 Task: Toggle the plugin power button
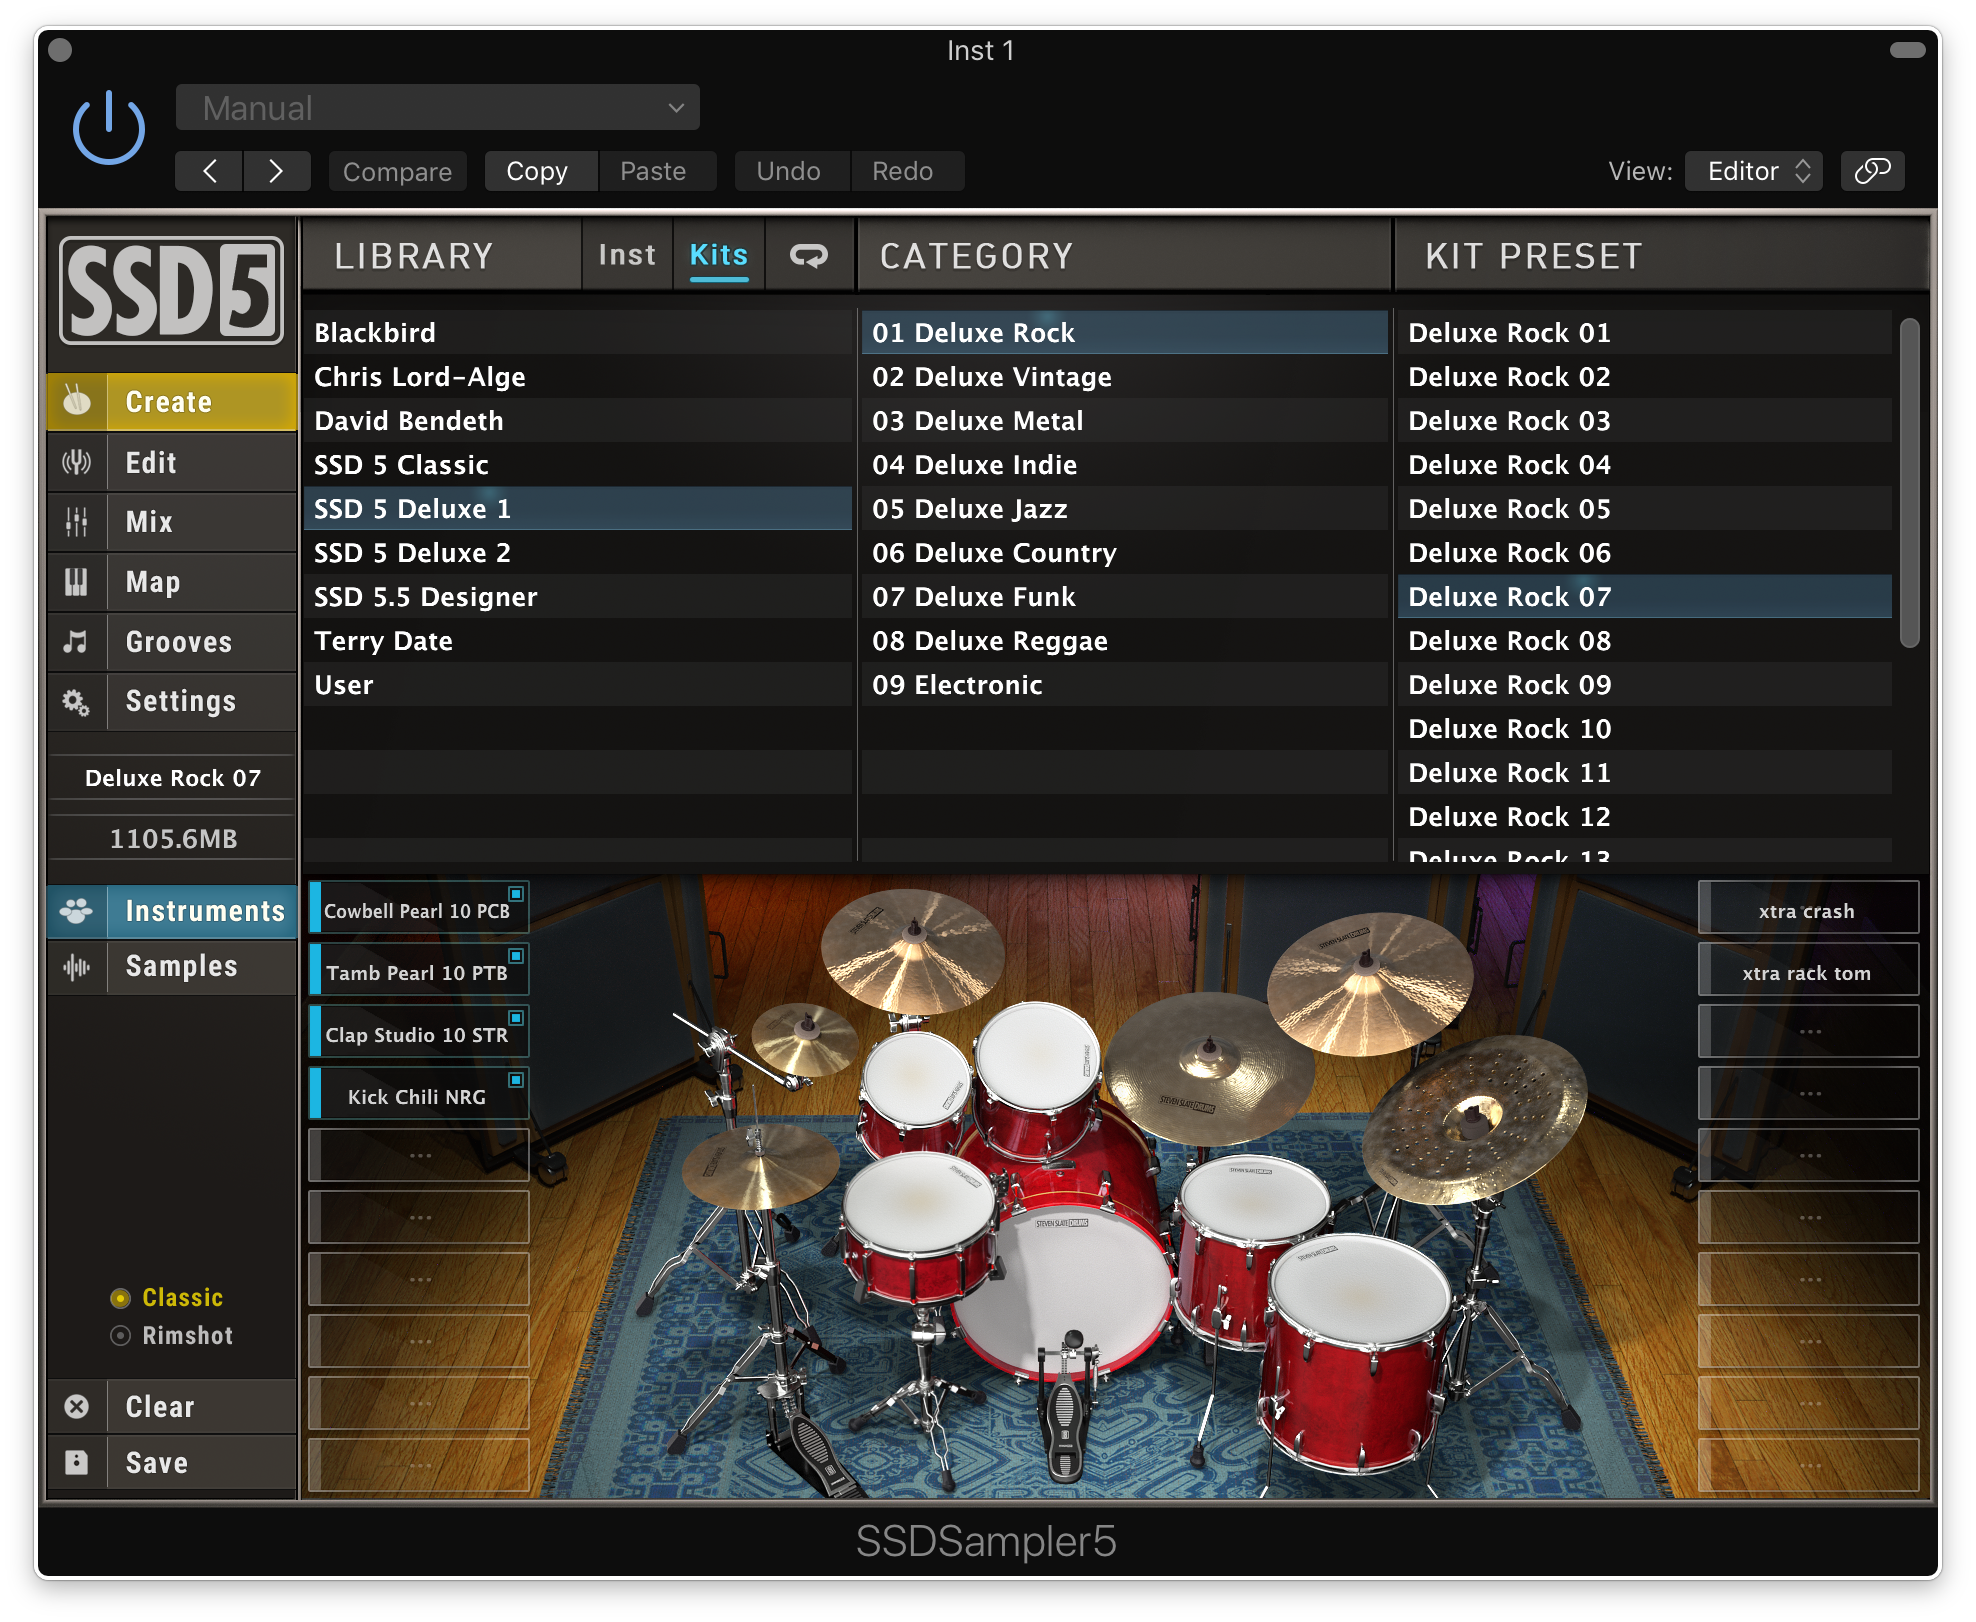(109, 128)
